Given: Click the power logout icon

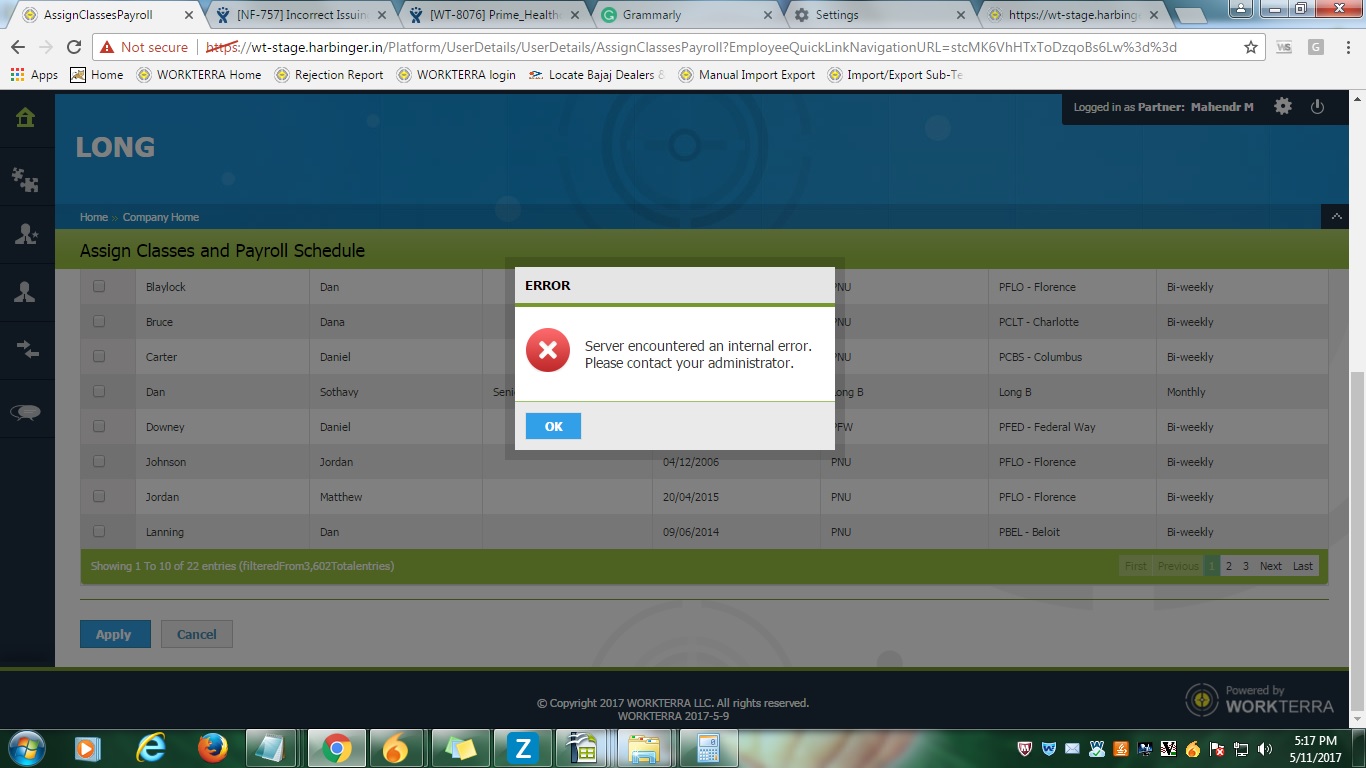Looking at the screenshot, I should tap(1317, 107).
